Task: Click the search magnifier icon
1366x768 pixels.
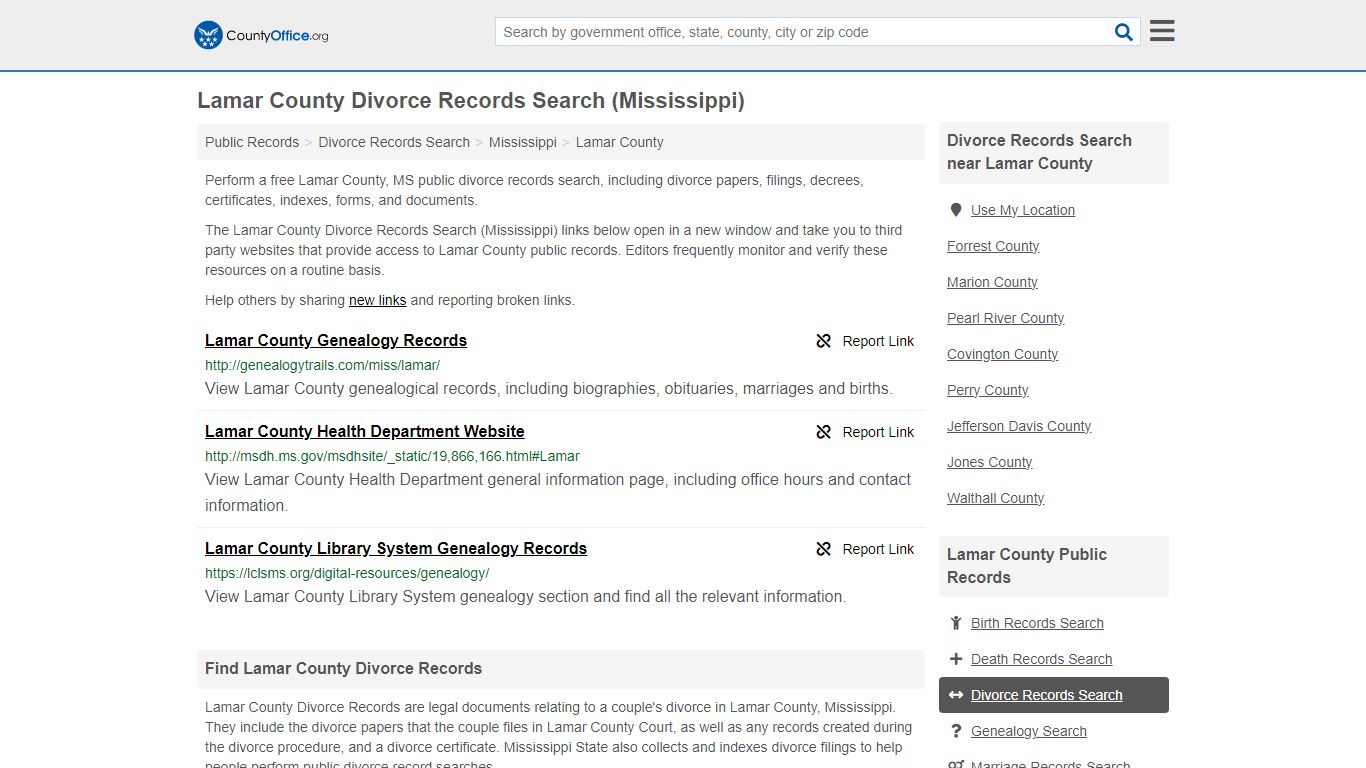Action: click(1123, 31)
